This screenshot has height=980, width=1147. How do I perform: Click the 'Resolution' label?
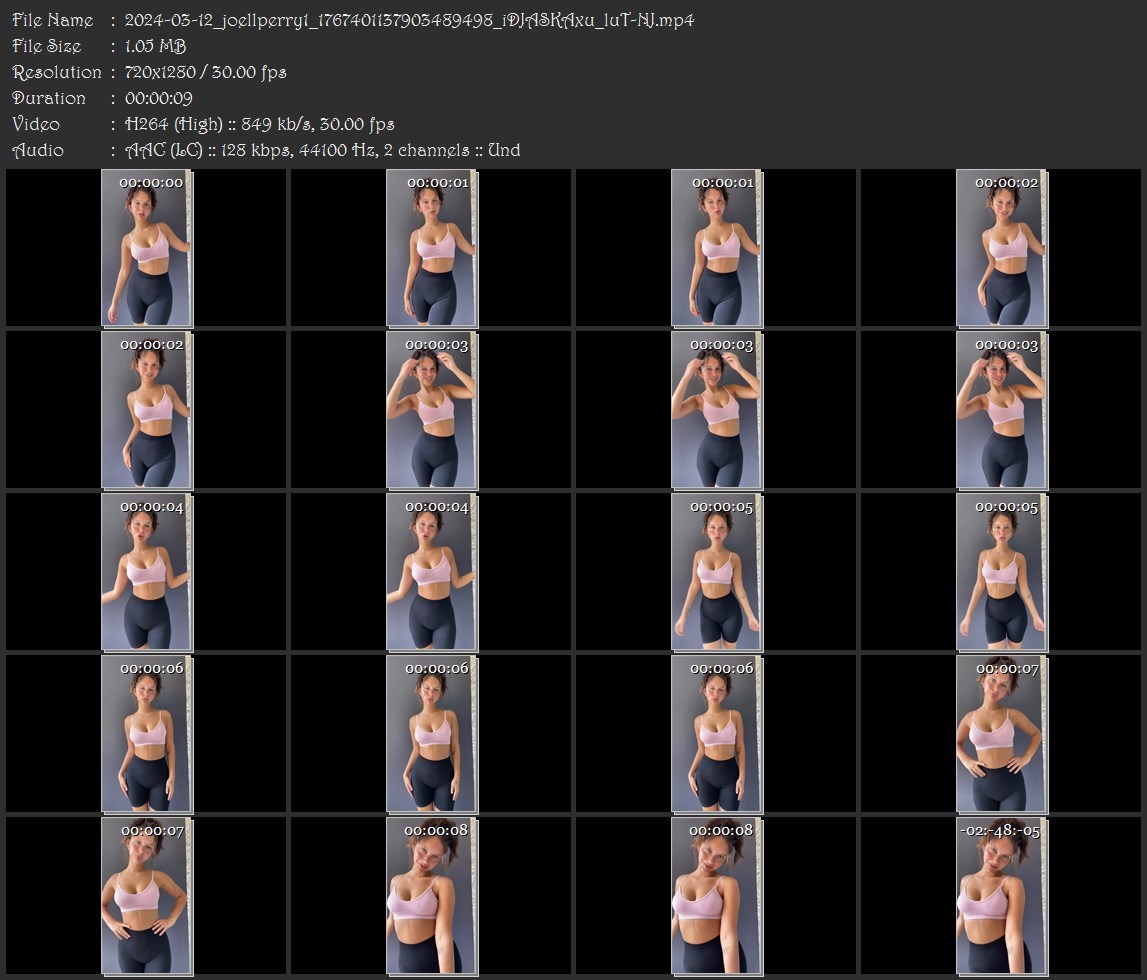[57, 72]
